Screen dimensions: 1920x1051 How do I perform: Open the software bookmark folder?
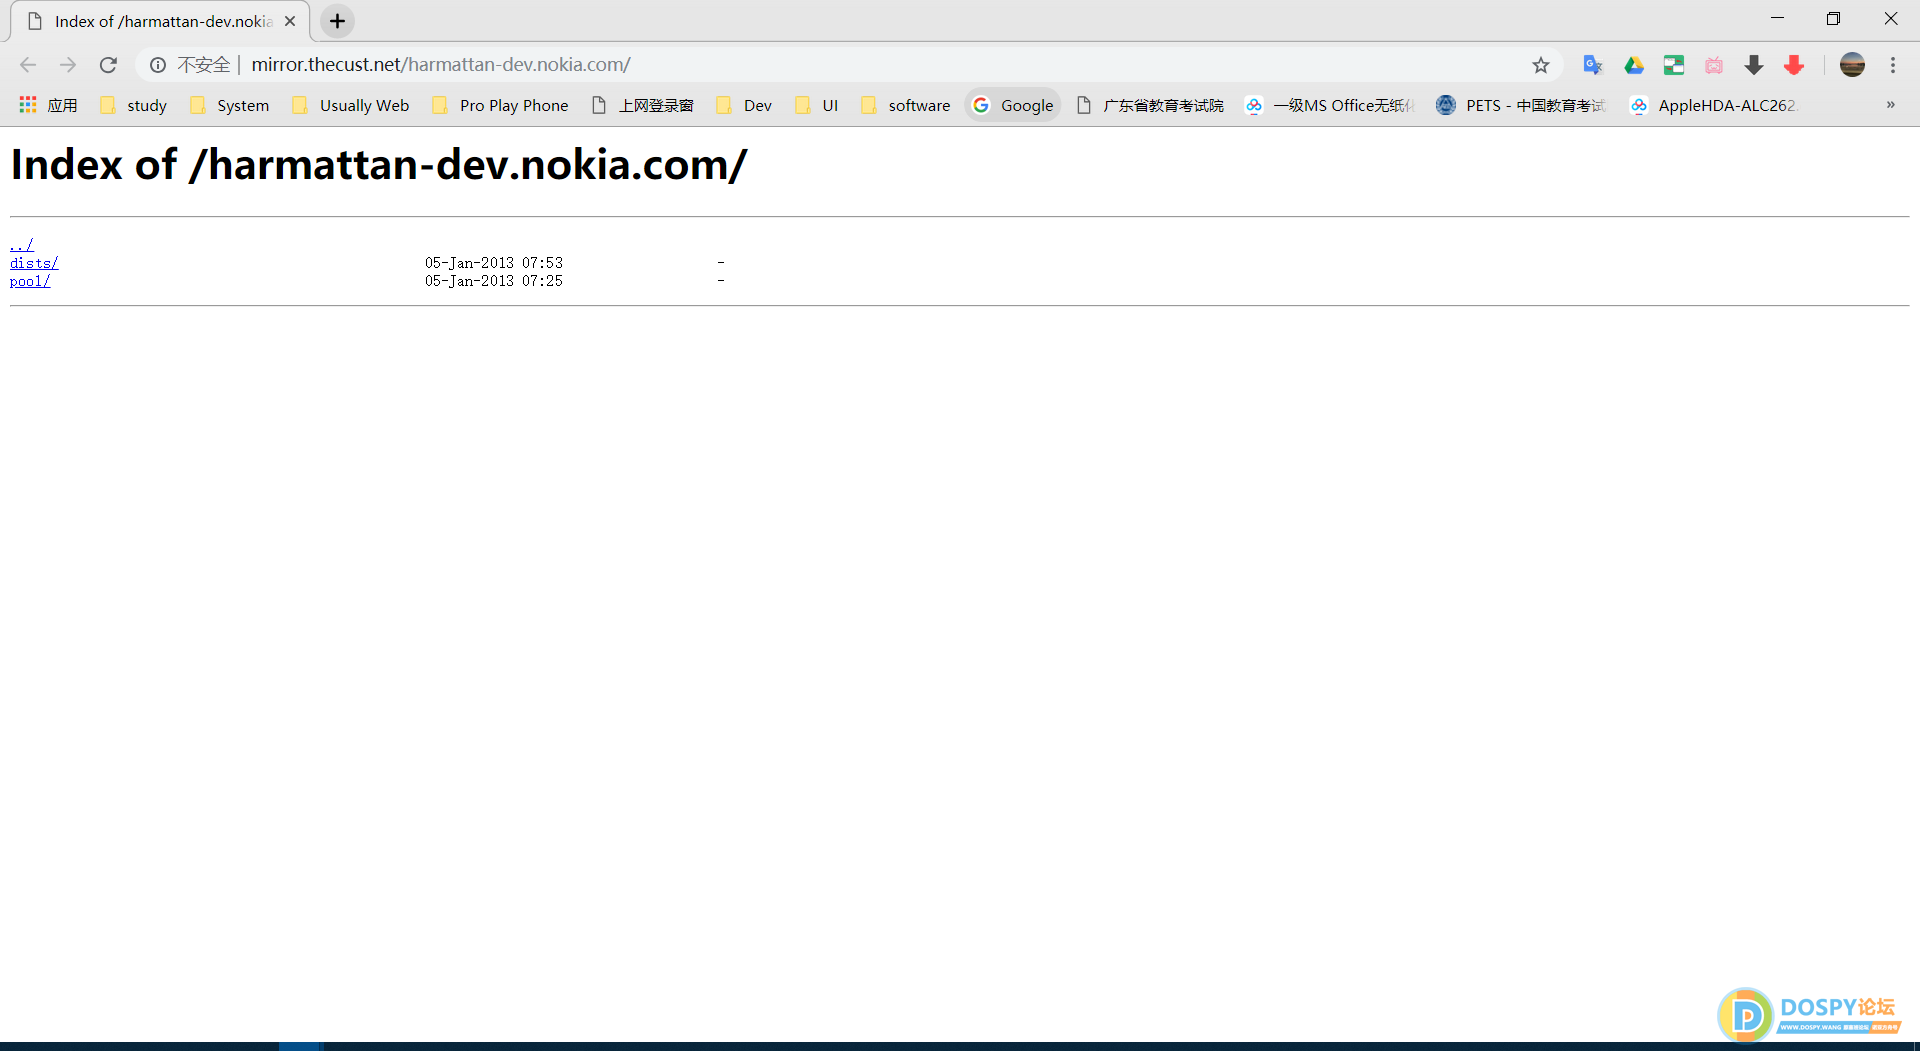[x=906, y=105]
